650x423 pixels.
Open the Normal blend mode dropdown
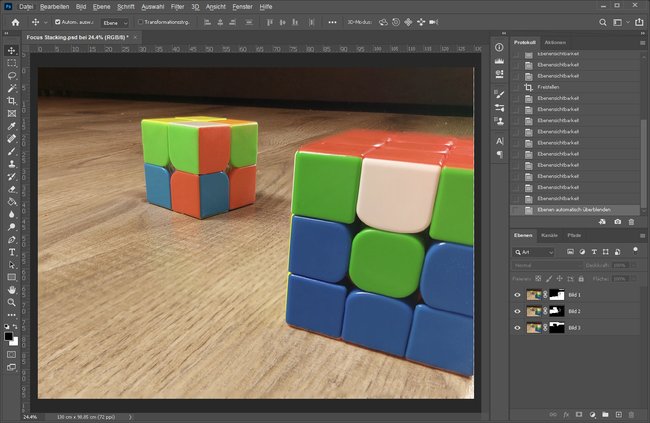click(x=547, y=265)
